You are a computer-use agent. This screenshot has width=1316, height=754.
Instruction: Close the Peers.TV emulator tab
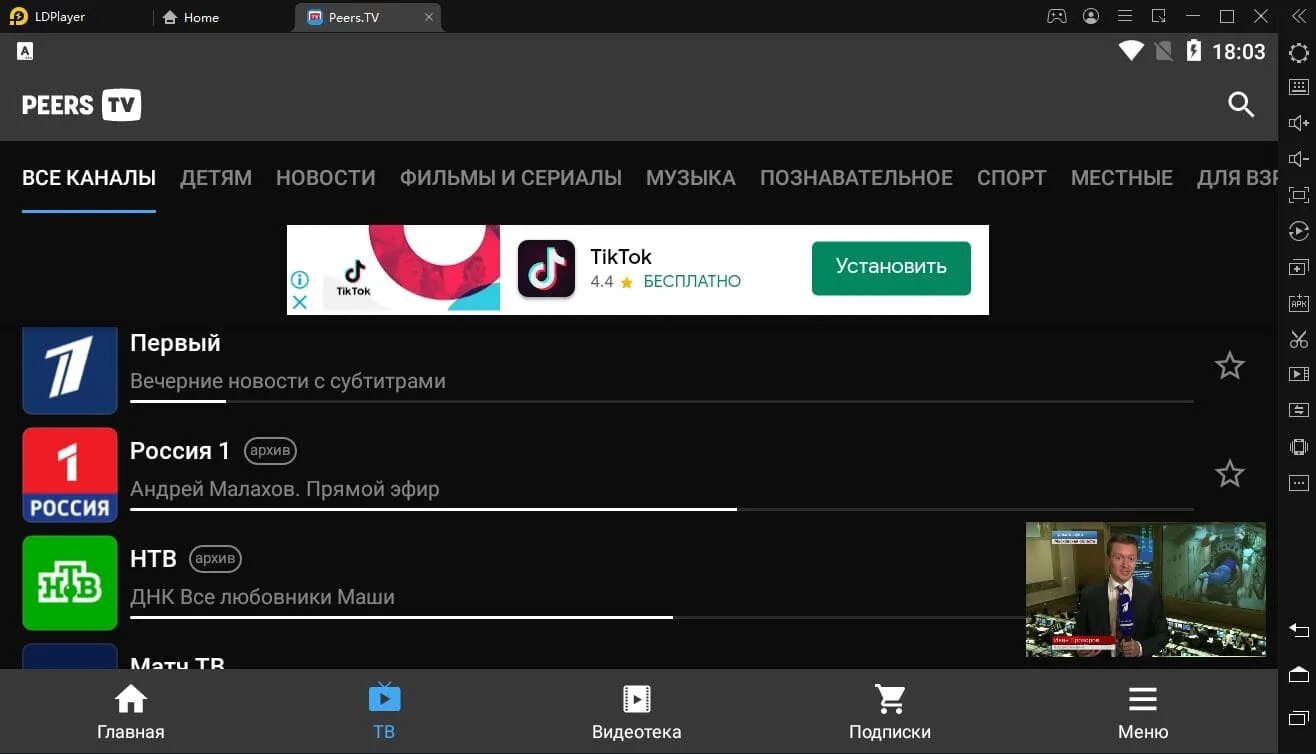(429, 17)
